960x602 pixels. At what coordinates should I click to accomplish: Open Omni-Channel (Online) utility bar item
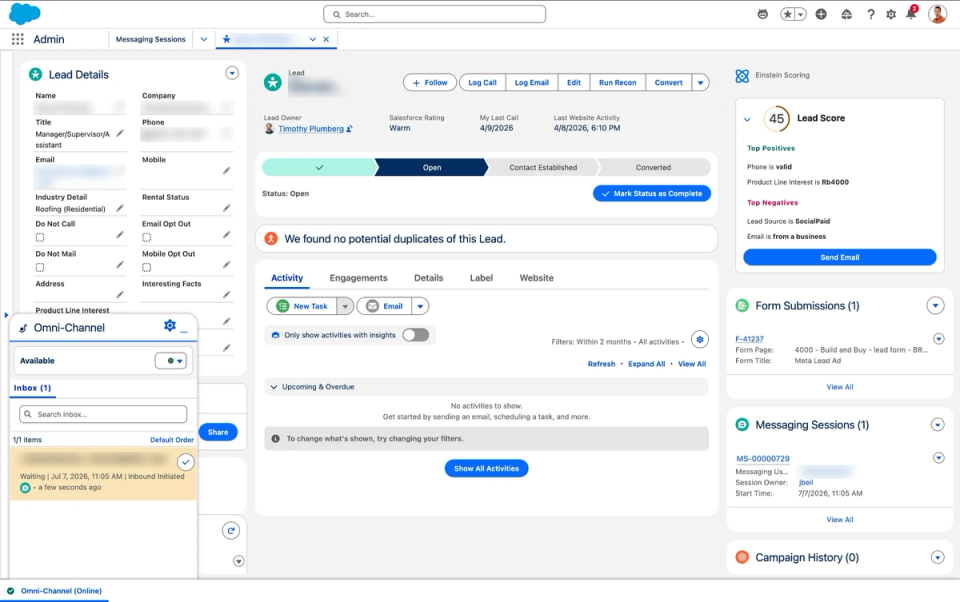54,591
